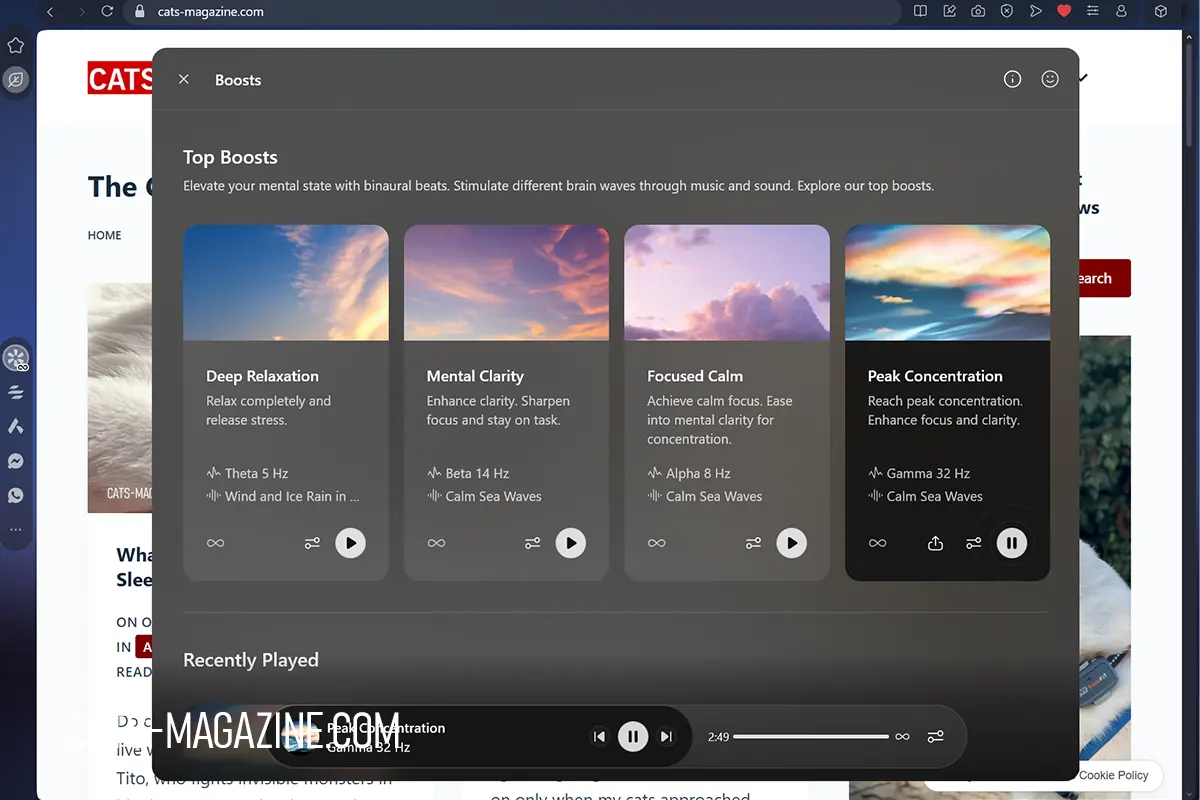Open player bar mixer settings

935,737
